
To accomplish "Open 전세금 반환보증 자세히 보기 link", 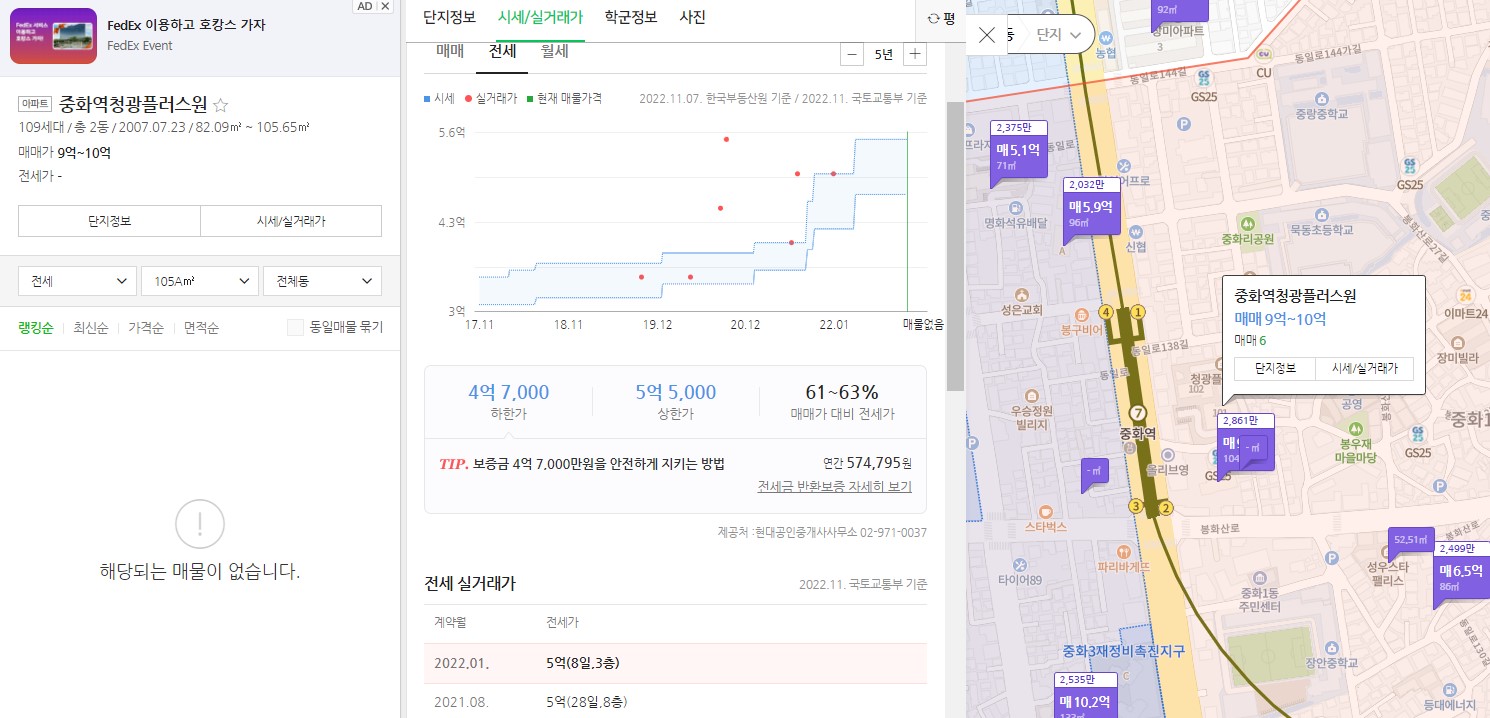I will 835,487.
